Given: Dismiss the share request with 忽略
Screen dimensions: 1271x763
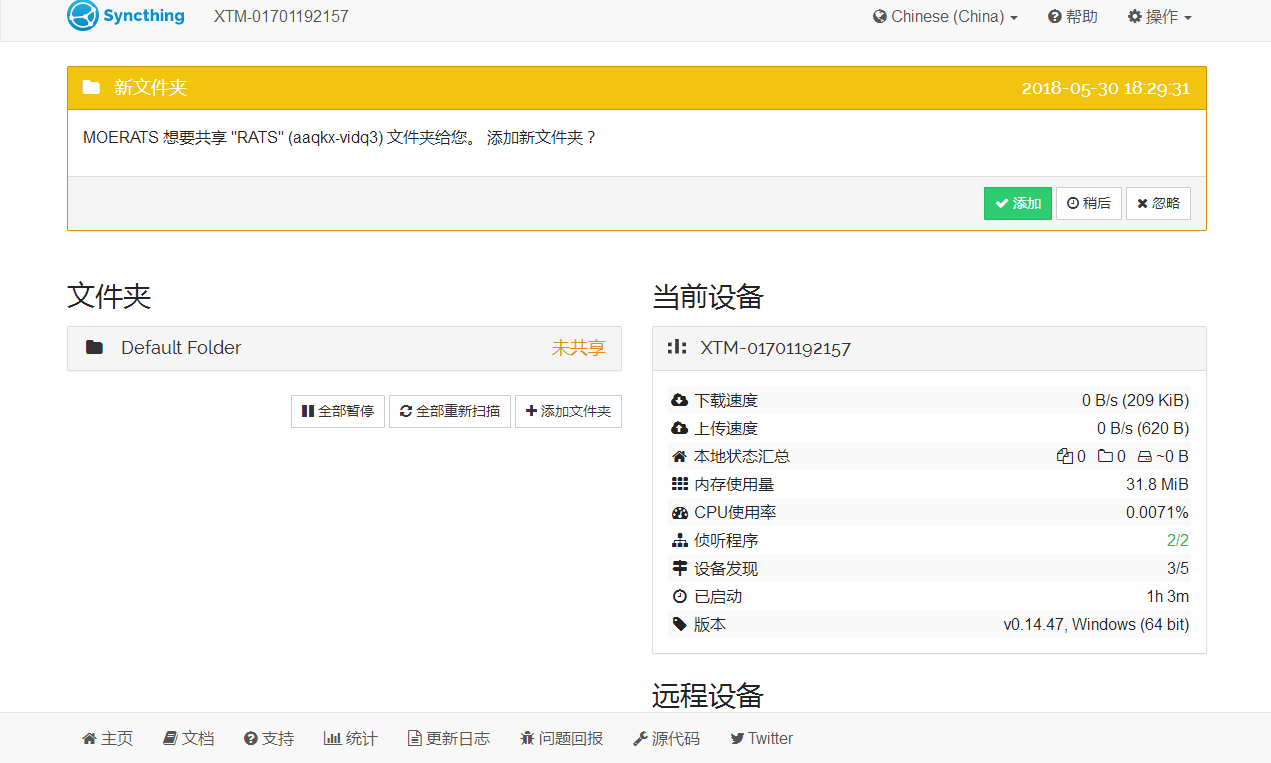Looking at the screenshot, I should [1158, 203].
